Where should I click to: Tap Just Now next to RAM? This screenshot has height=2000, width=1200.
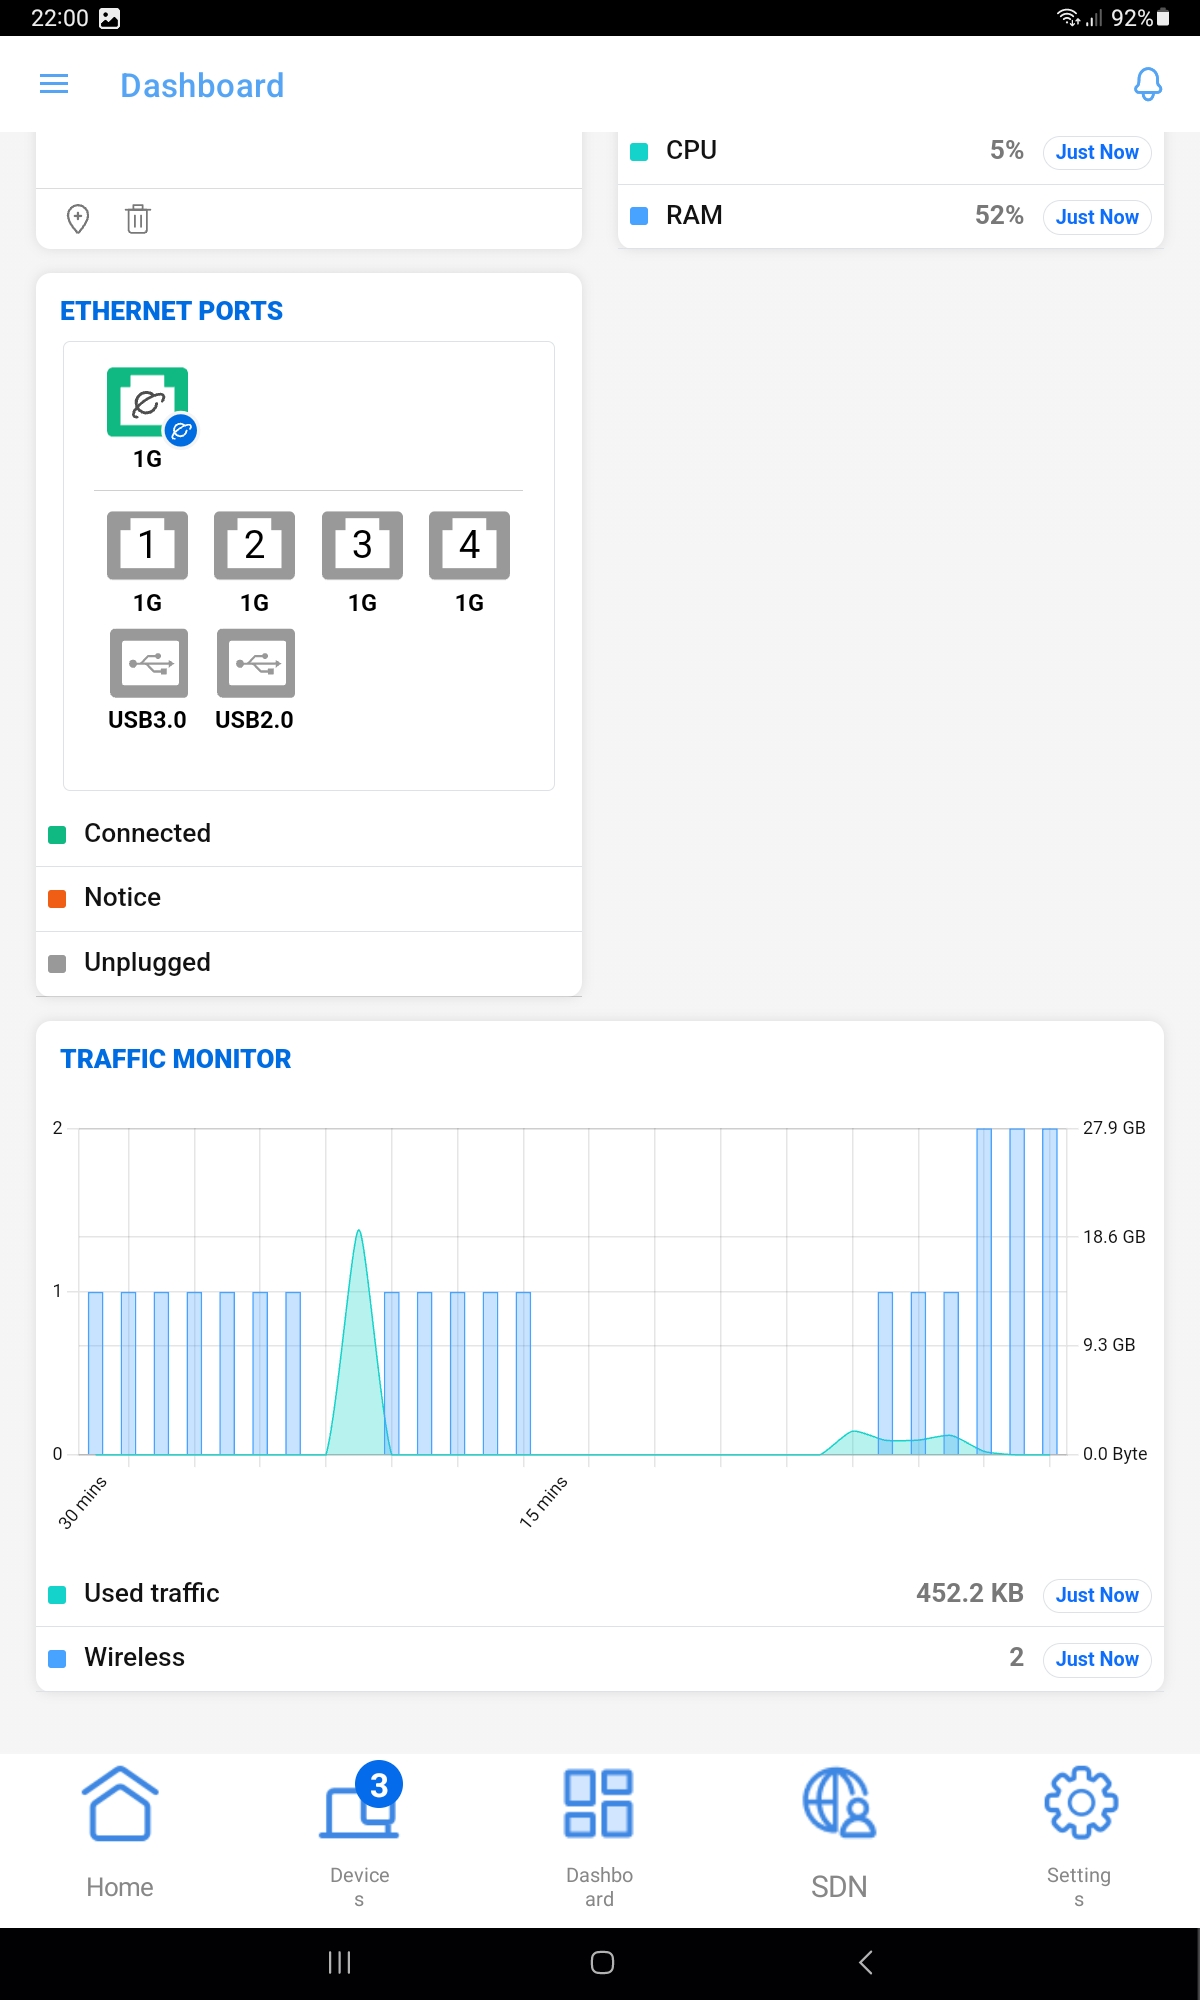point(1096,217)
